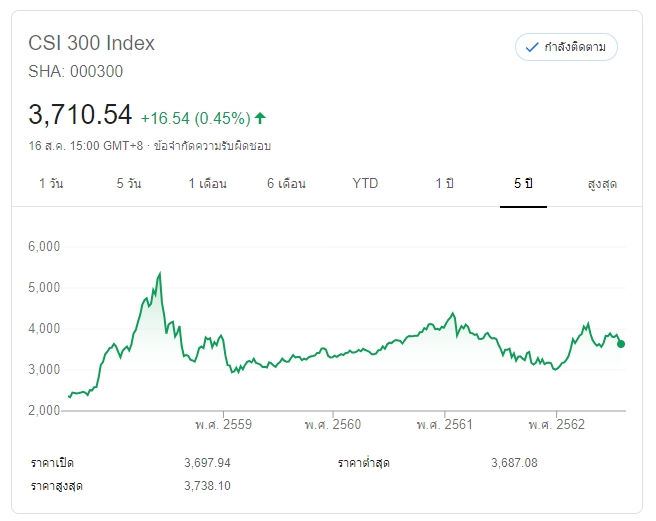Open the ข้อจำกัดความรับผิดชอบ disclaimer link
Image resolution: width=656 pixels, height=521 pixels.
[x=212, y=146]
